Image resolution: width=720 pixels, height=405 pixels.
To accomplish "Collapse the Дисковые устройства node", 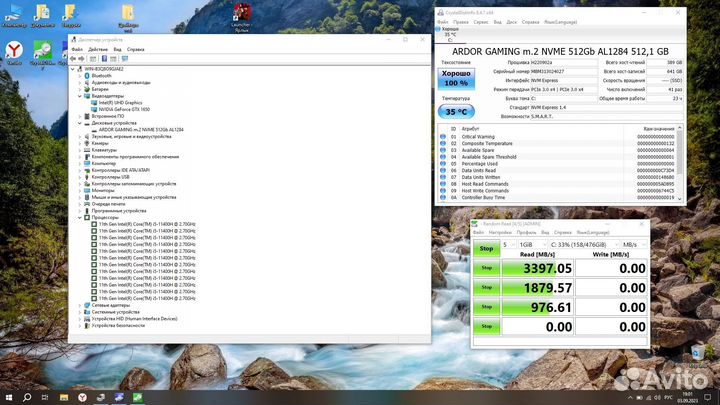I will coord(79,123).
